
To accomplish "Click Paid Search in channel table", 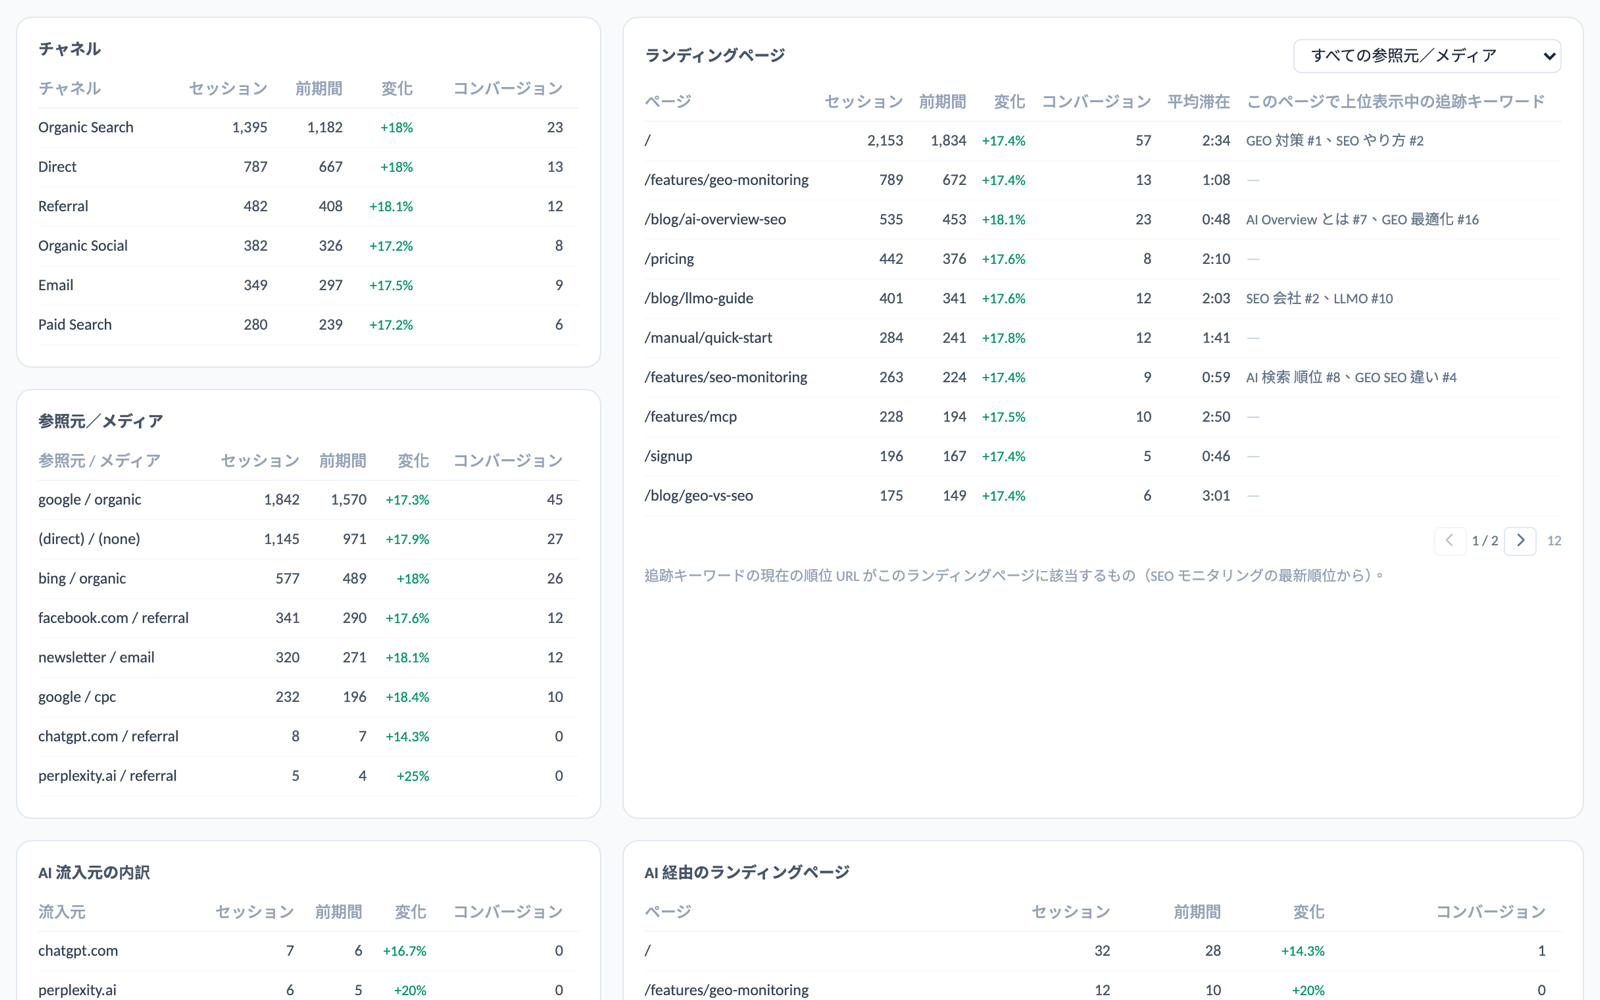I will coord(75,325).
